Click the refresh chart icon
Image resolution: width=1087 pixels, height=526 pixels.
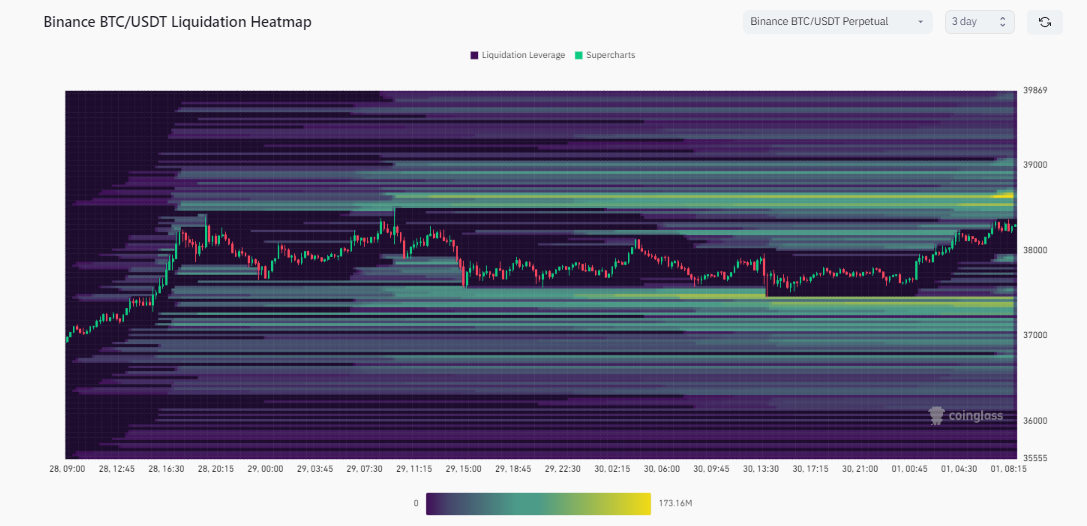[1044, 22]
